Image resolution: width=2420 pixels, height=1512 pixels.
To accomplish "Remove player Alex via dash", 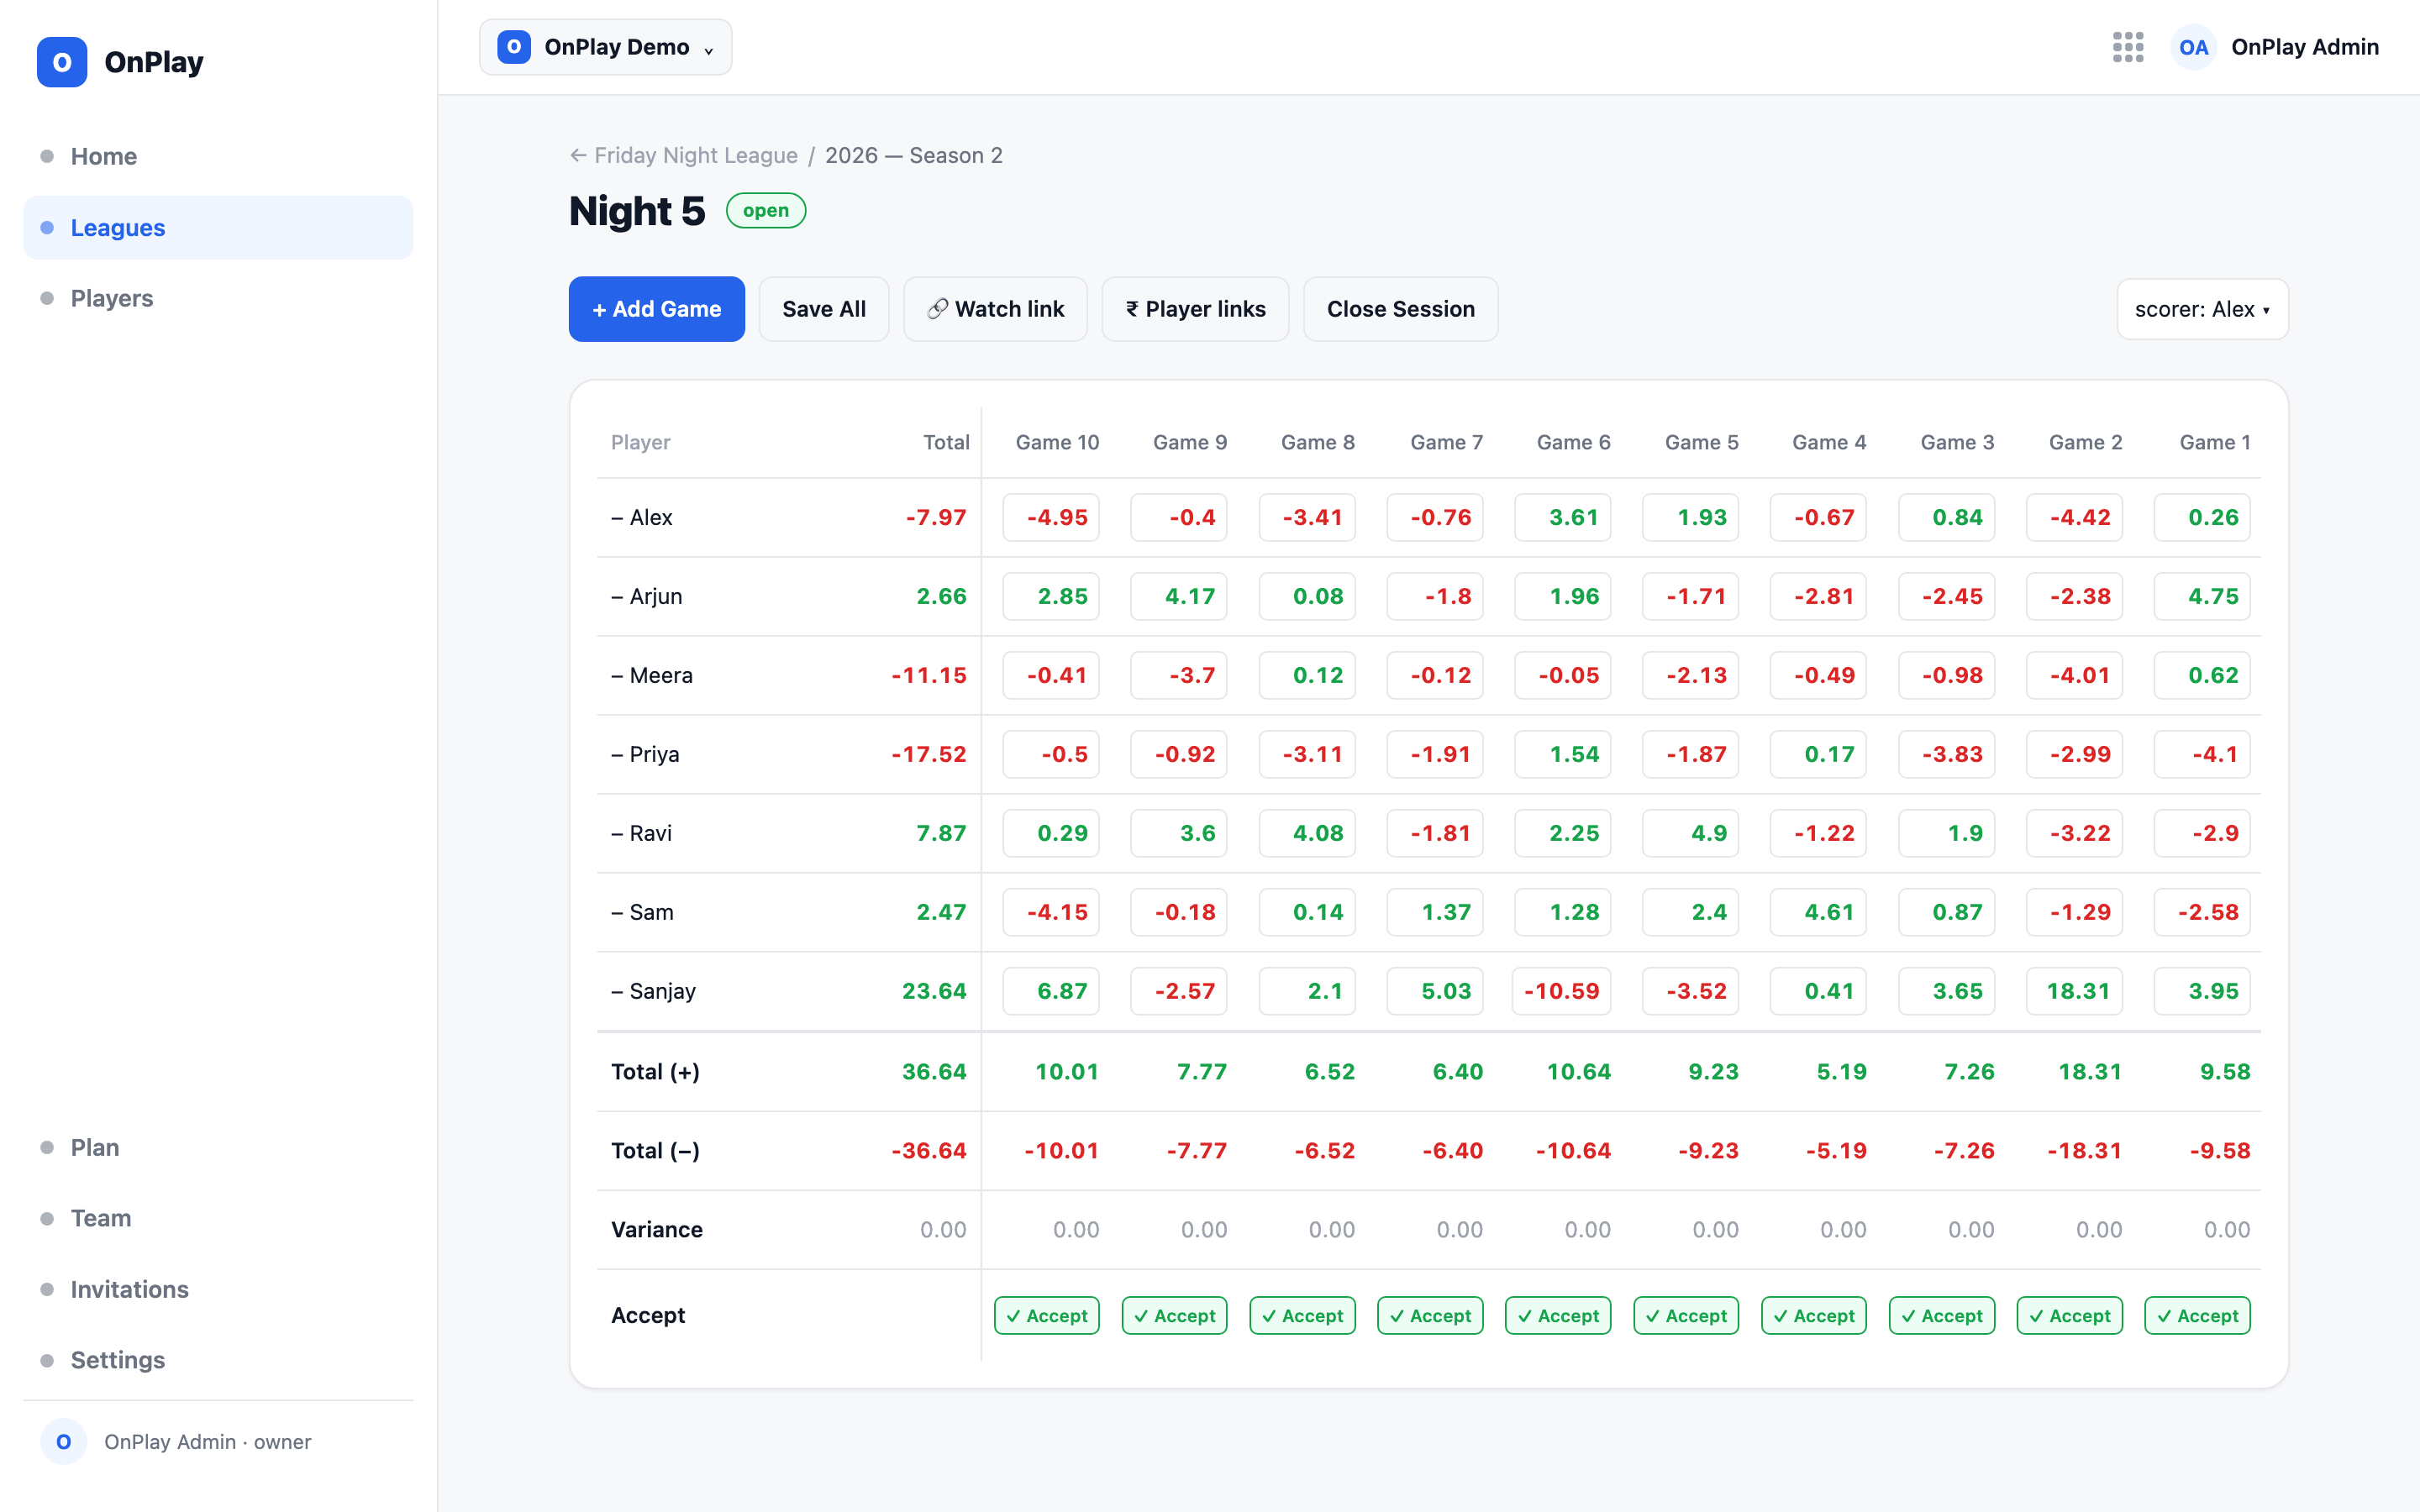I will [x=617, y=518].
